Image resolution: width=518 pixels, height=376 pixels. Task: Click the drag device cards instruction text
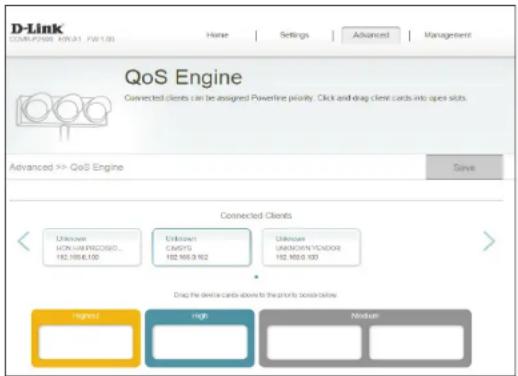255,295
